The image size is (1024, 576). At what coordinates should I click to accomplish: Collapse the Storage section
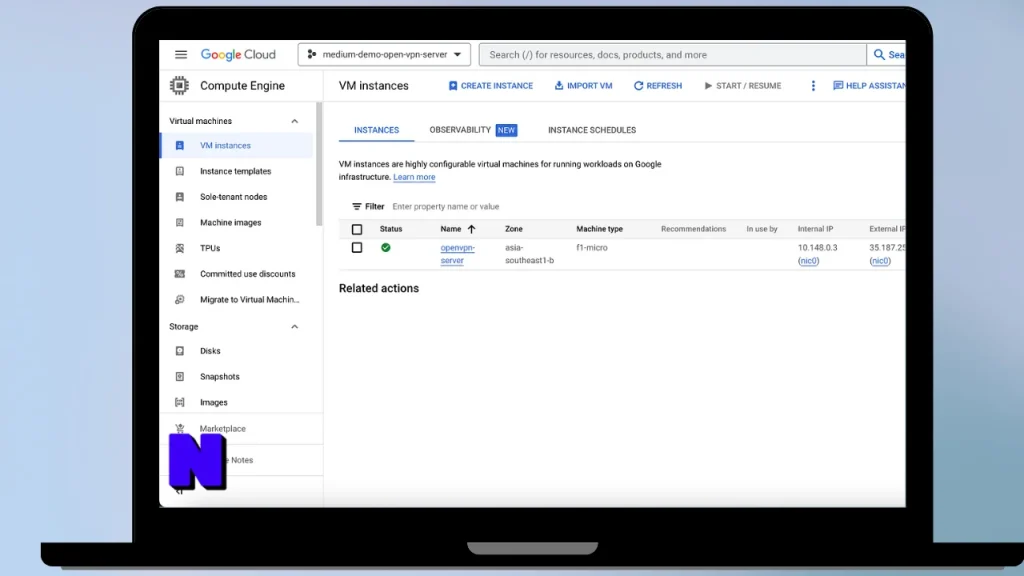(x=295, y=327)
